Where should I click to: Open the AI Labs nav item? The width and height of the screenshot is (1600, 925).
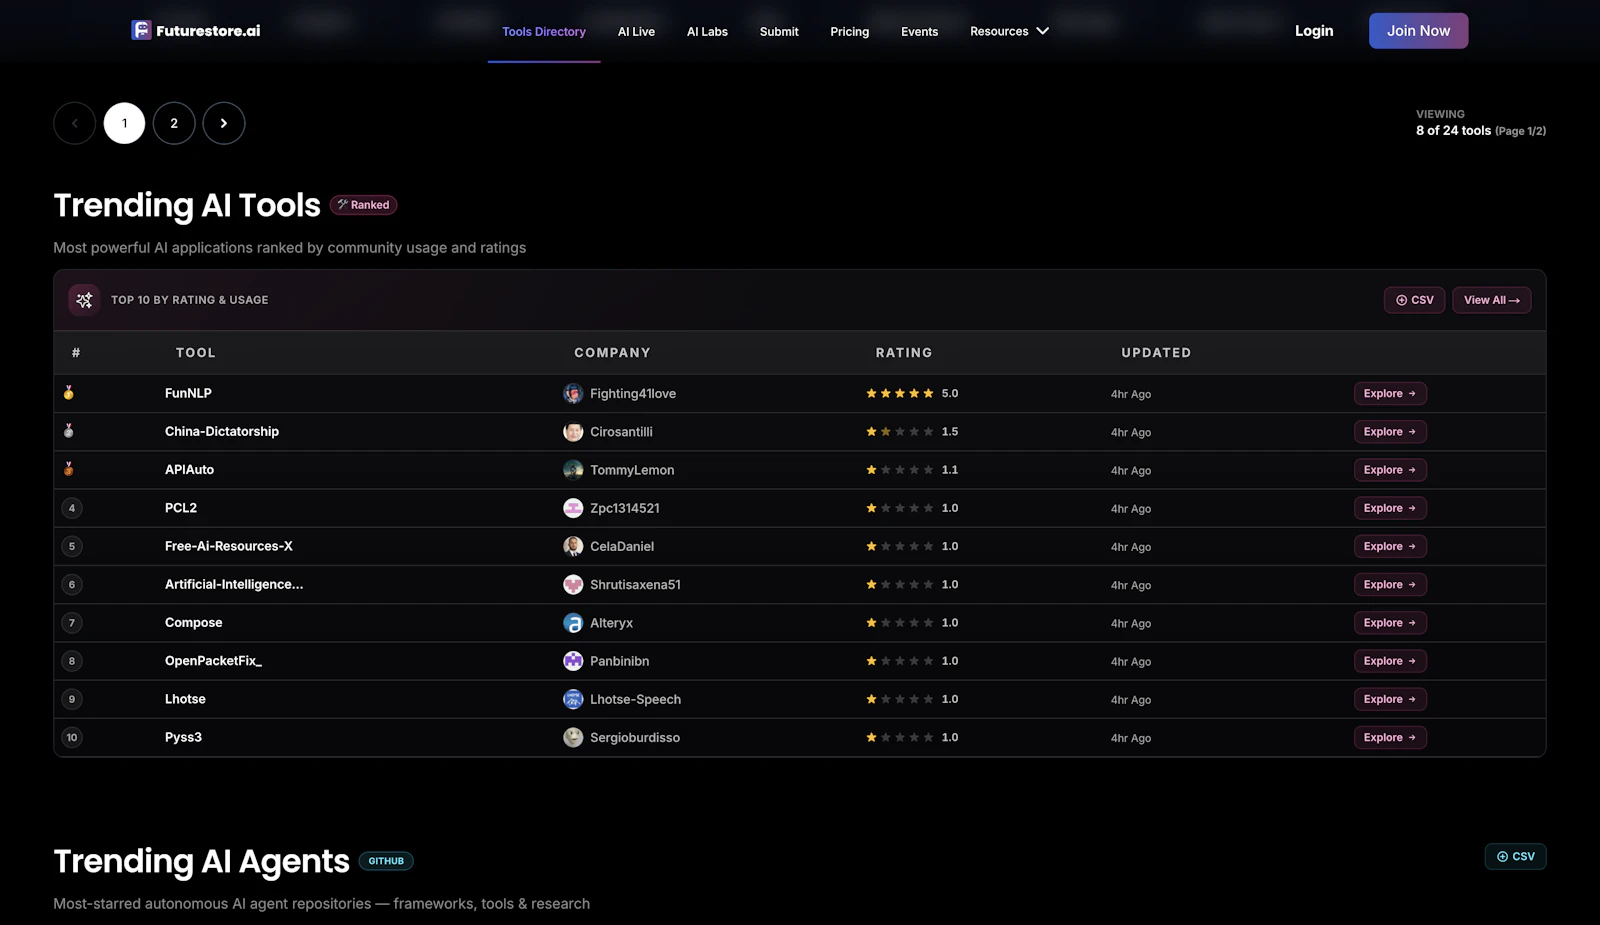coord(707,31)
